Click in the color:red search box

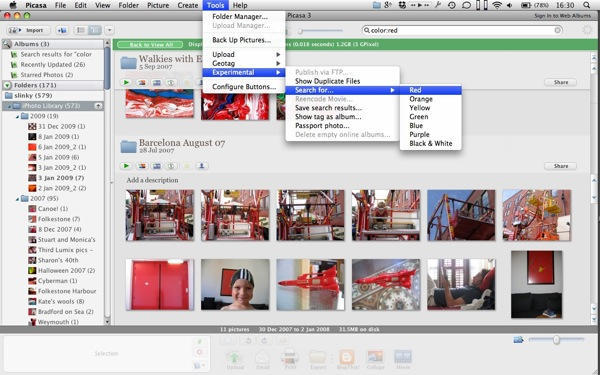pos(462,30)
